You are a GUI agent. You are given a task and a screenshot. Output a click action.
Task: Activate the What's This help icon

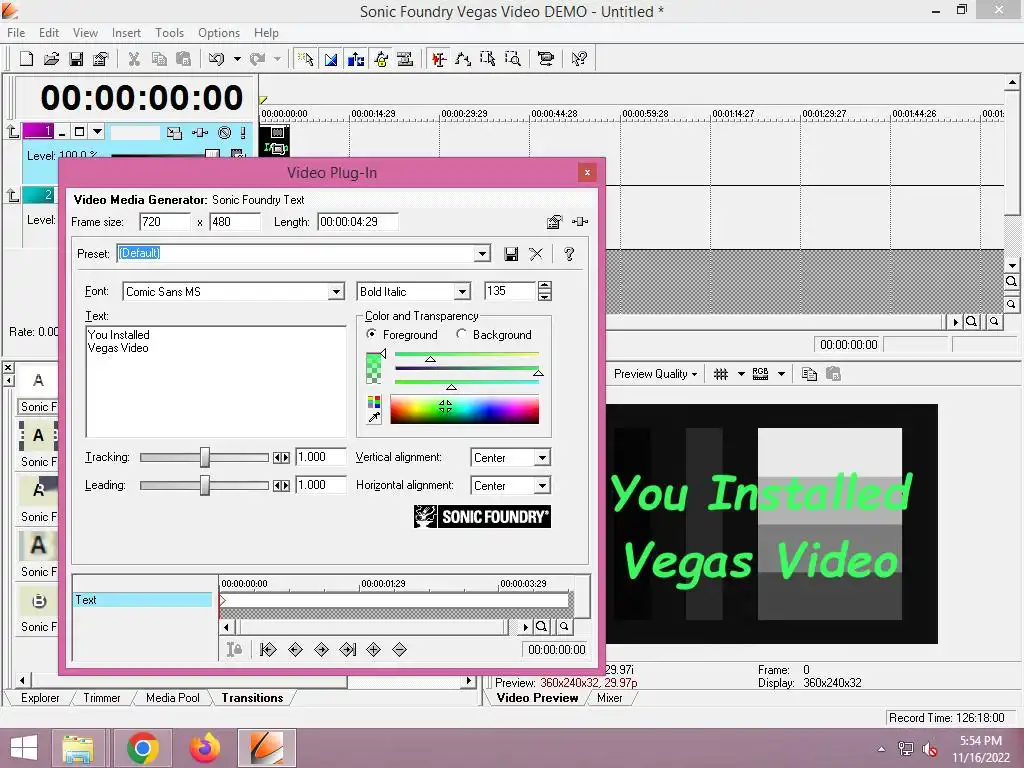point(579,59)
